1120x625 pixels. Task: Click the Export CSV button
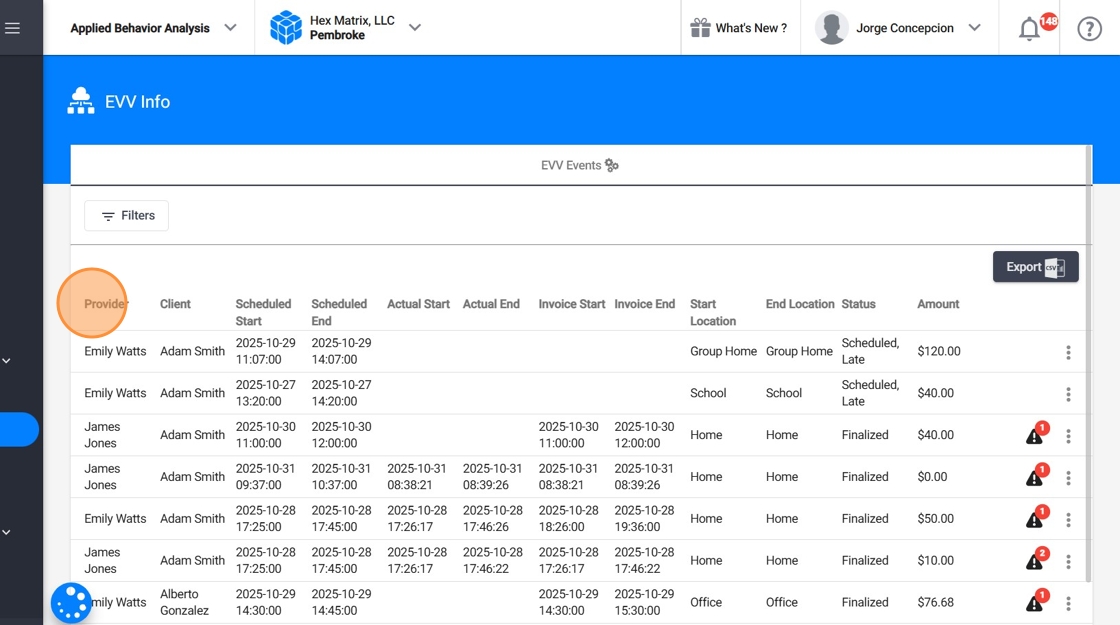(x=1035, y=266)
